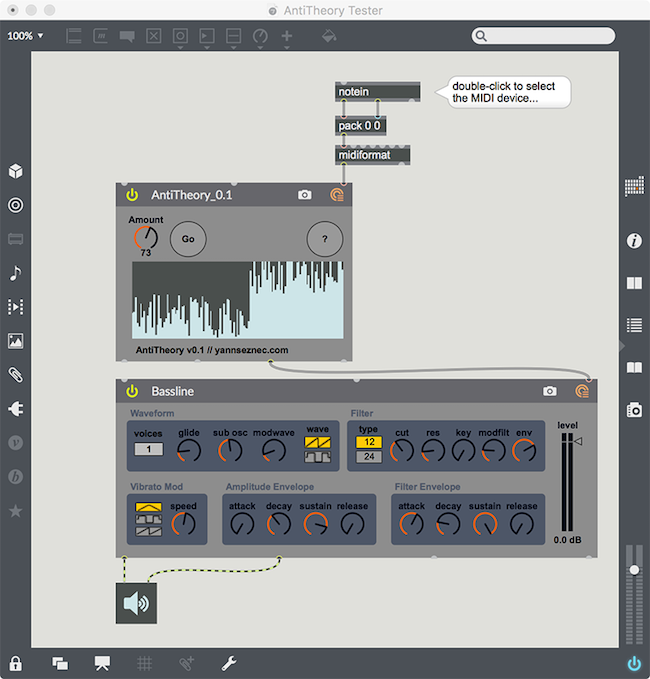Click the ? help button in AntiTheory
Viewport: 650px width, 679px height.
point(325,239)
